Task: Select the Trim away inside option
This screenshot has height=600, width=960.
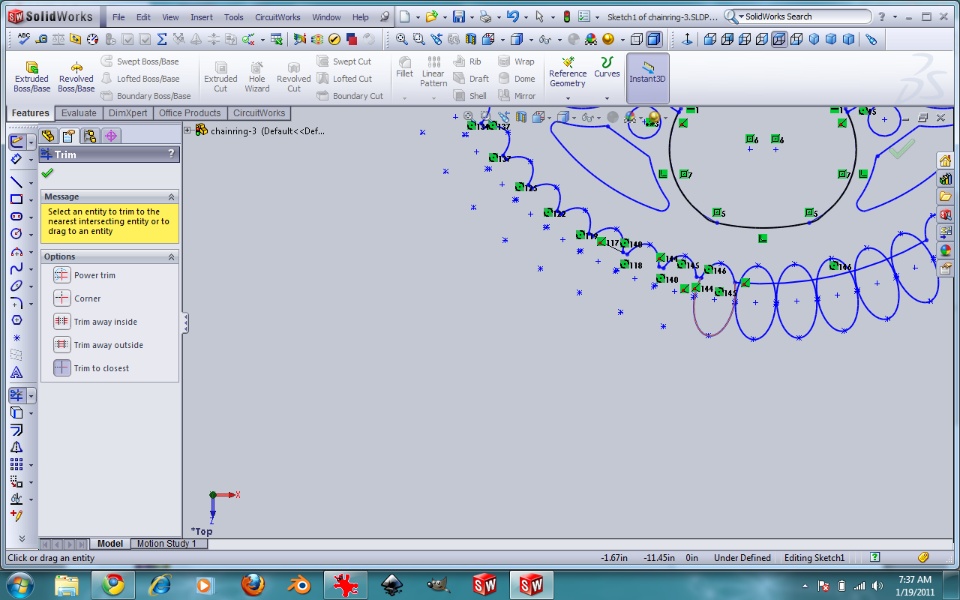Action: [x=95, y=322]
